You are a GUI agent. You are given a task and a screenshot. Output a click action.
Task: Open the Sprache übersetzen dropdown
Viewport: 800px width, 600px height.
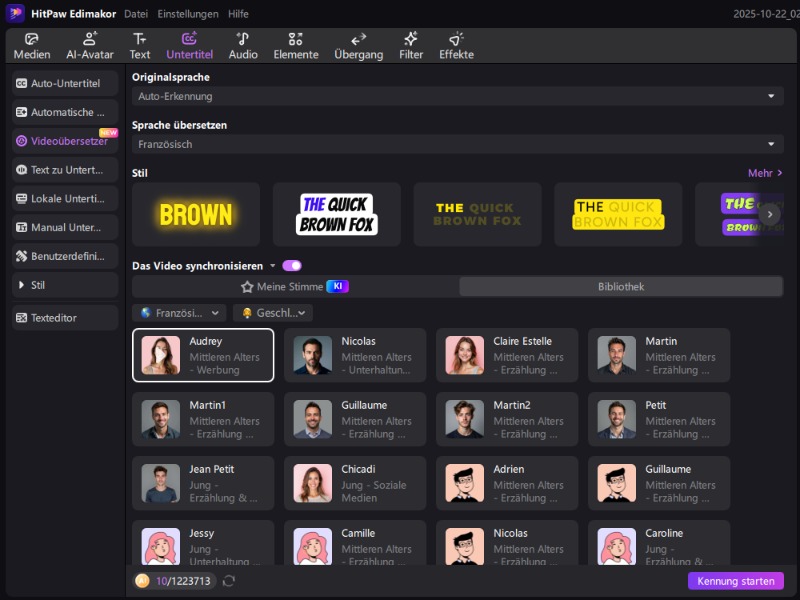457,144
